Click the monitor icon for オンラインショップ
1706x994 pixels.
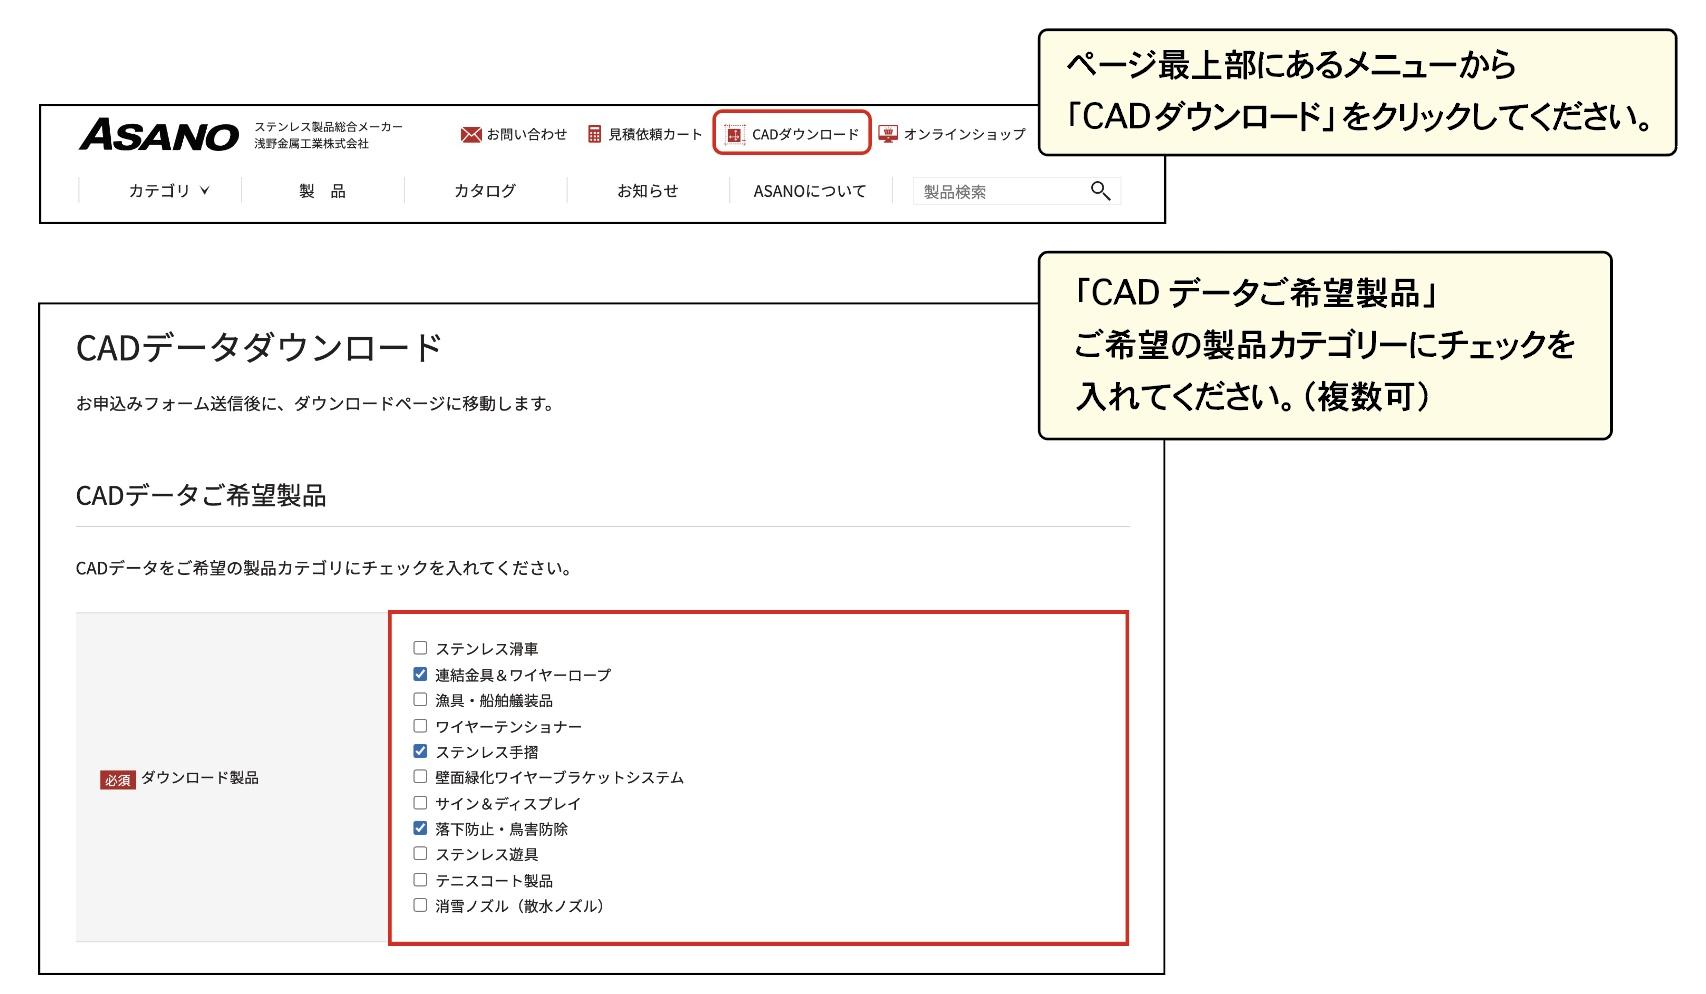[x=888, y=133]
